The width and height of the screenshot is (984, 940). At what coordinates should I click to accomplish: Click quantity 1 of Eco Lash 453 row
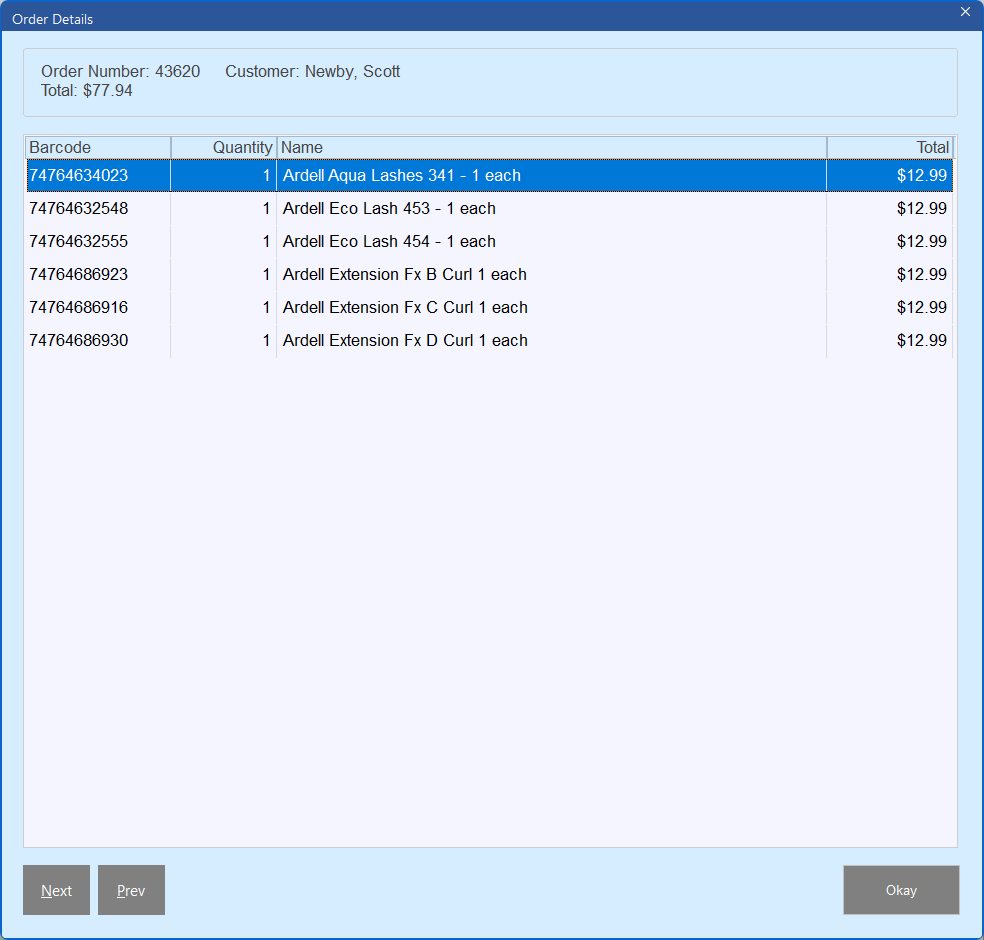[267, 208]
